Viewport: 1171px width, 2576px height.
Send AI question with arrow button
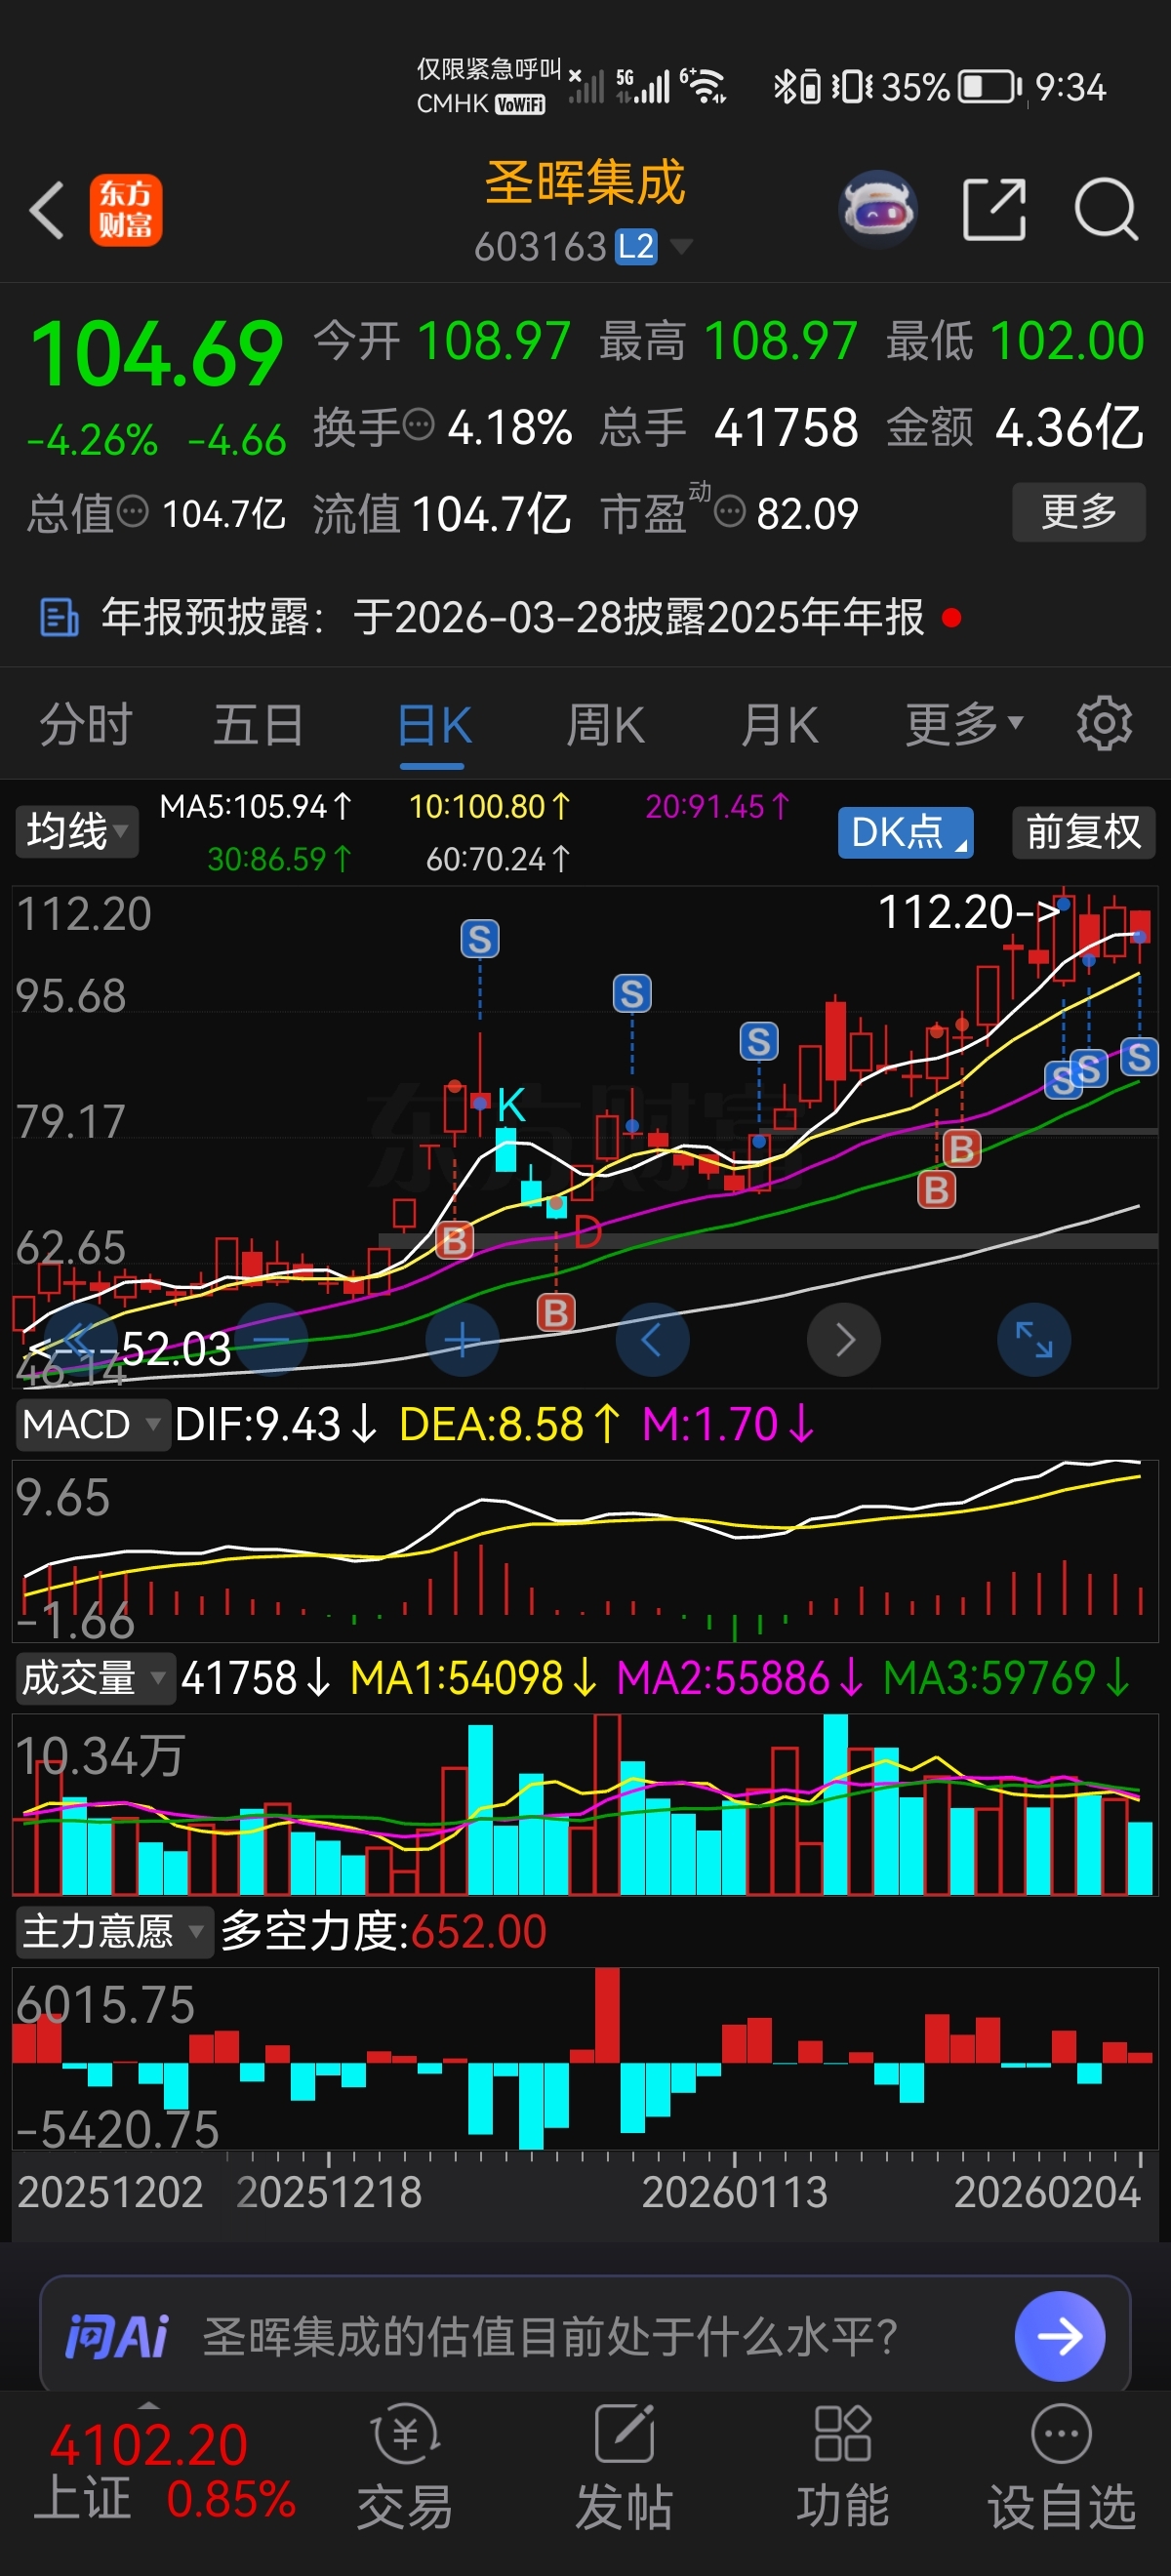tap(1060, 2336)
